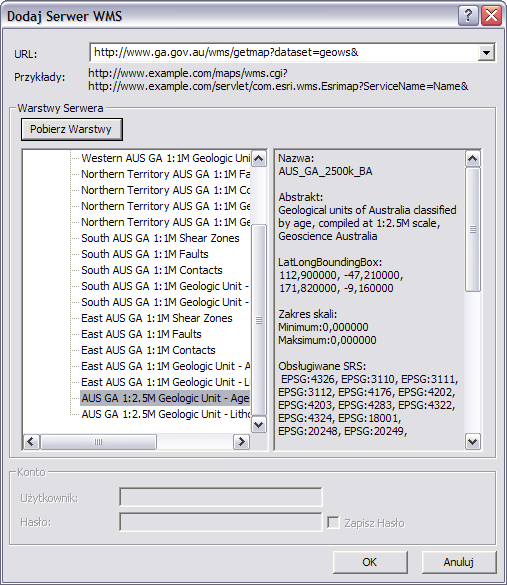Image resolution: width=507 pixels, height=586 pixels.
Task: Click the details panel vertical scrollbar thumb
Action: click(x=473, y=229)
